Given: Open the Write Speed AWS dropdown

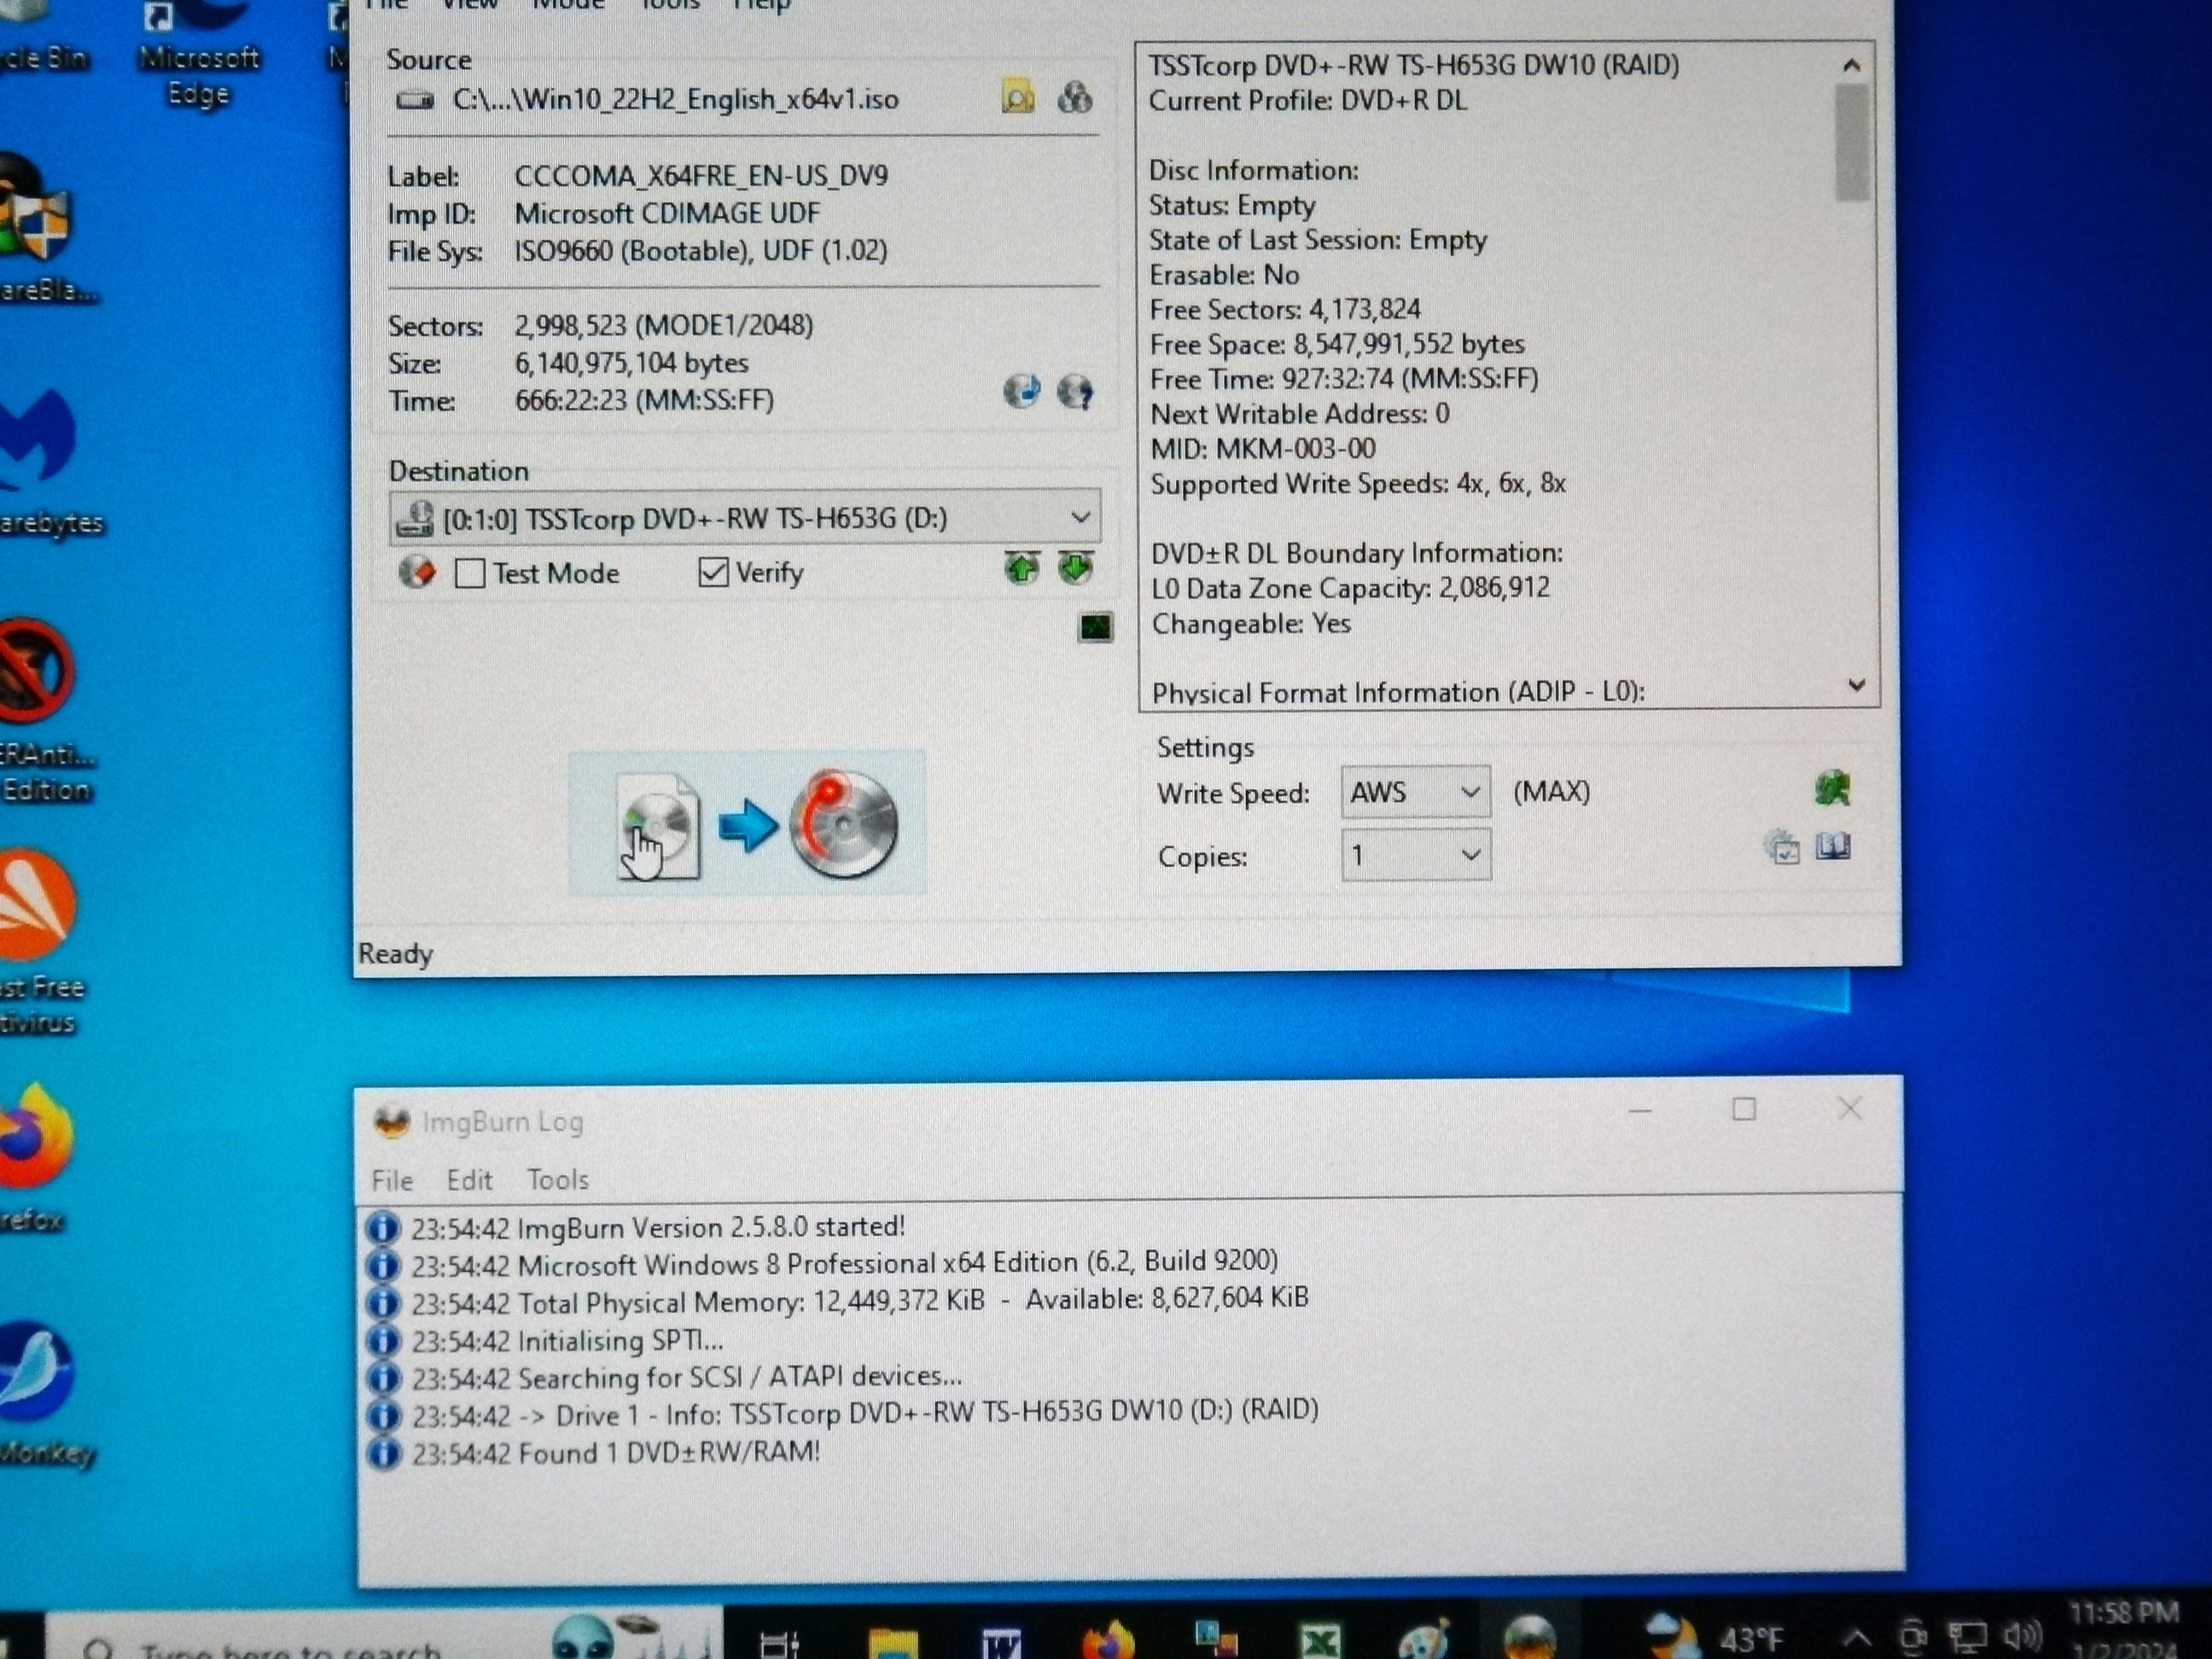Looking at the screenshot, I should tap(1415, 792).
